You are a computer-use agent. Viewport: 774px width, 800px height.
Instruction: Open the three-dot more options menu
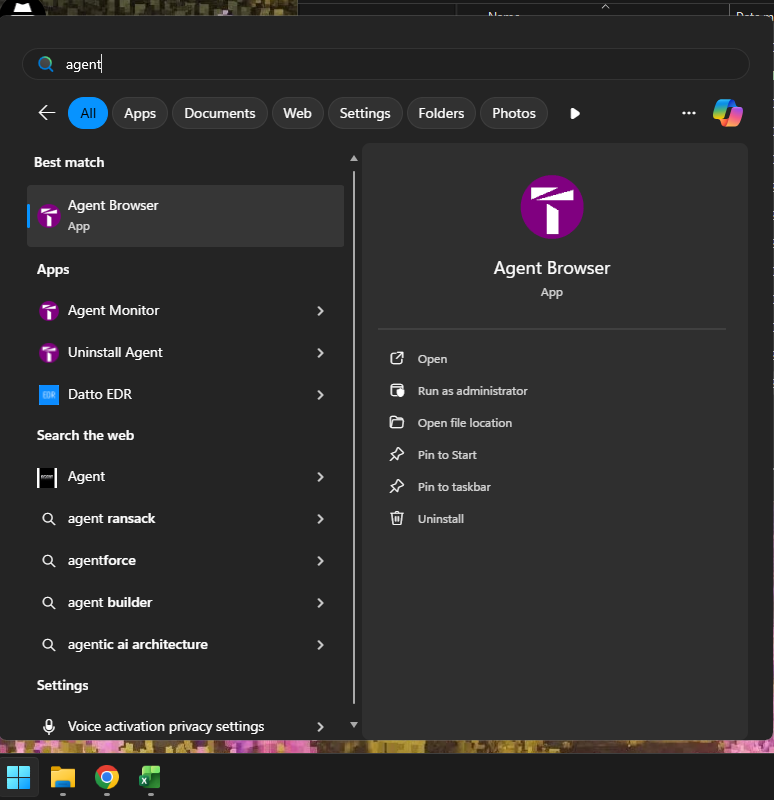click(x=688, y=113)
